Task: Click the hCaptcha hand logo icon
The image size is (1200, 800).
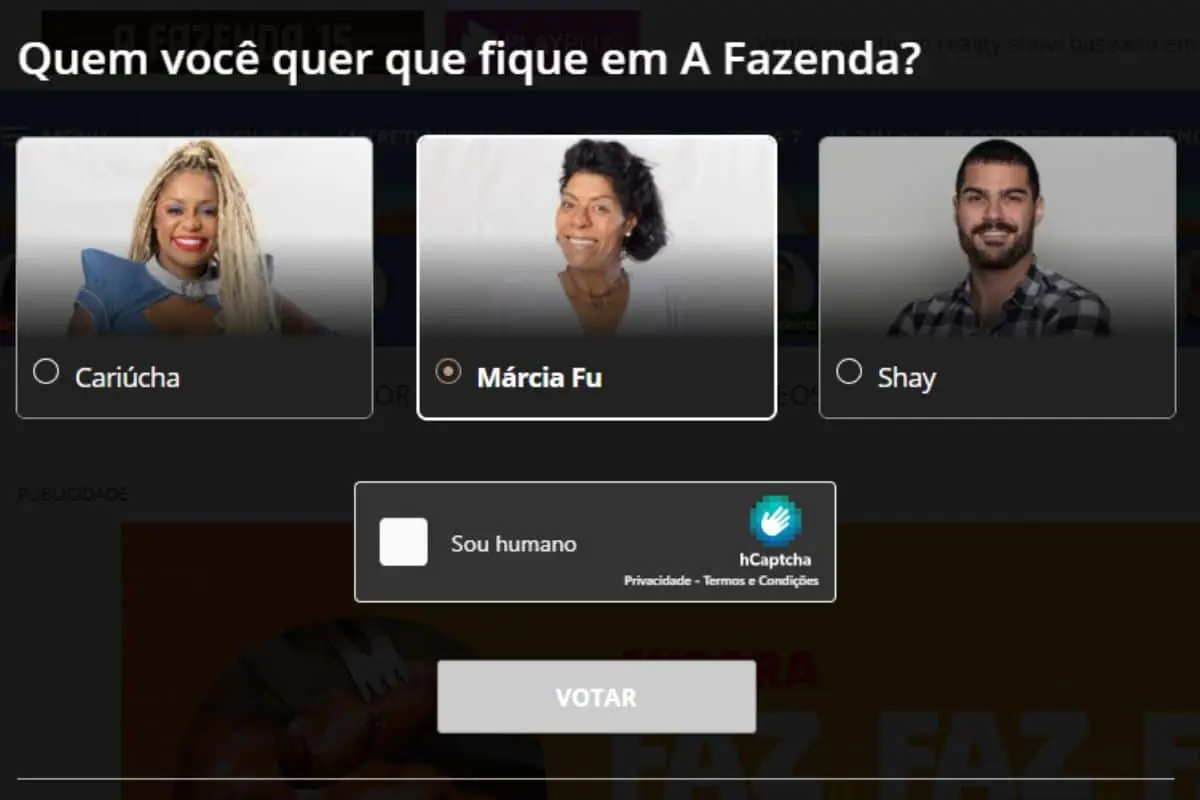Action: pos(776,521)
